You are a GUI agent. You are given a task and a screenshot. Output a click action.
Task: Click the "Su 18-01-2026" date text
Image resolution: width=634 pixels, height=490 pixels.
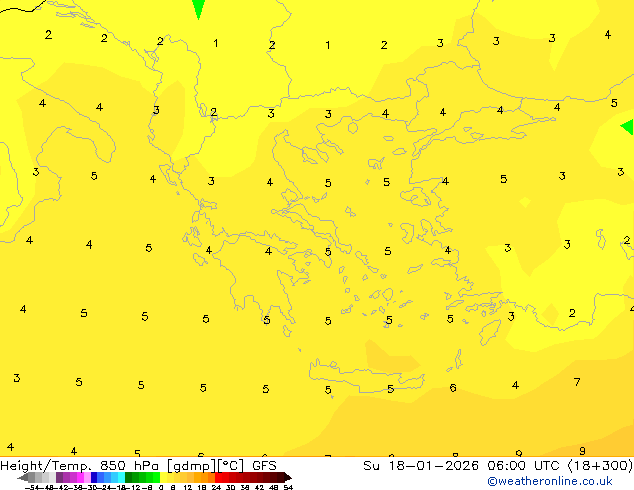click(x=421, y=466)
